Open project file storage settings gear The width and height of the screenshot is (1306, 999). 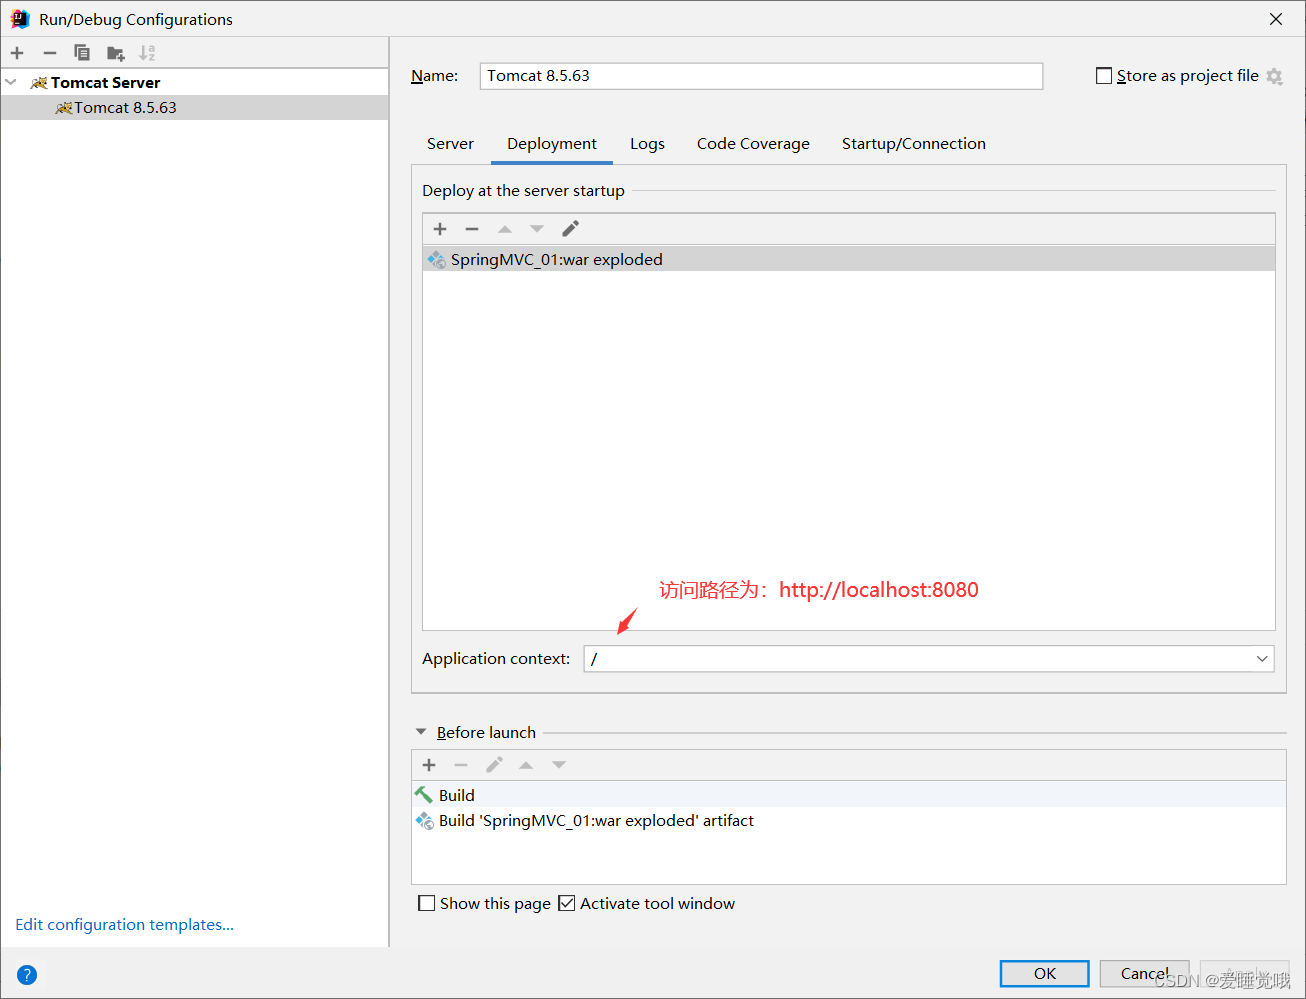pyautogui.click(x=1274, y=76)
